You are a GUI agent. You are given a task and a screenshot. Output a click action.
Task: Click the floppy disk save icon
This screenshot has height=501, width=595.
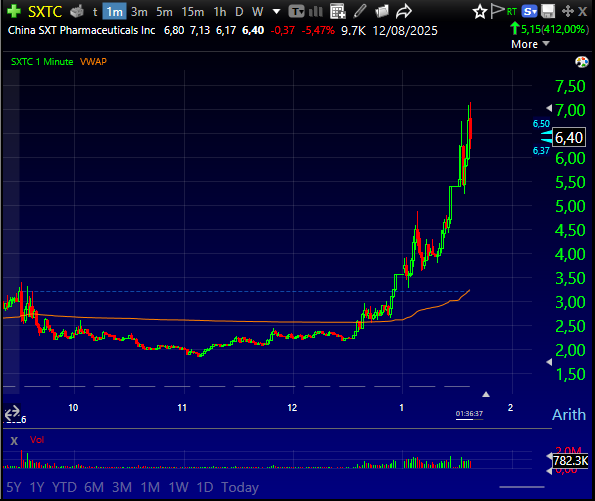pyautogui.click(x=548, y=11)
